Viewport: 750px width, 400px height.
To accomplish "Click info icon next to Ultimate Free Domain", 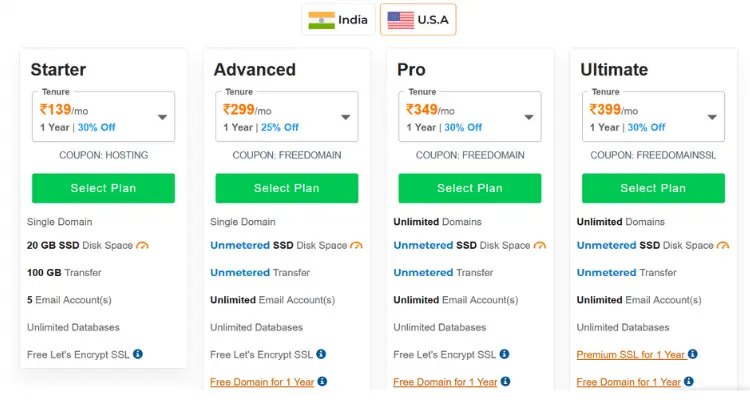I will 689,381.
